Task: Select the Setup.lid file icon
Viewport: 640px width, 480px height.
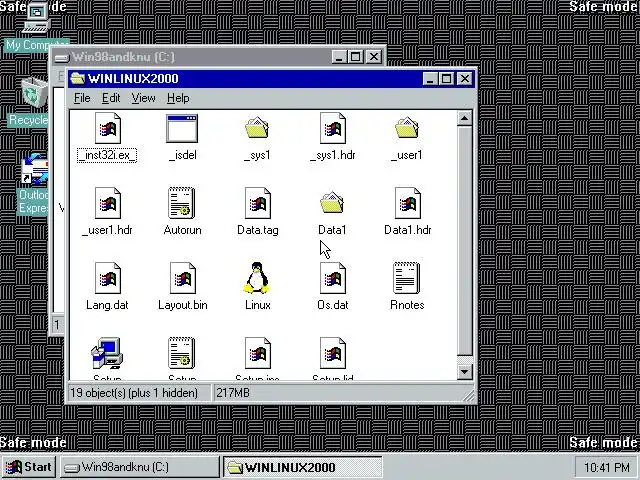Action: [333, 353]
